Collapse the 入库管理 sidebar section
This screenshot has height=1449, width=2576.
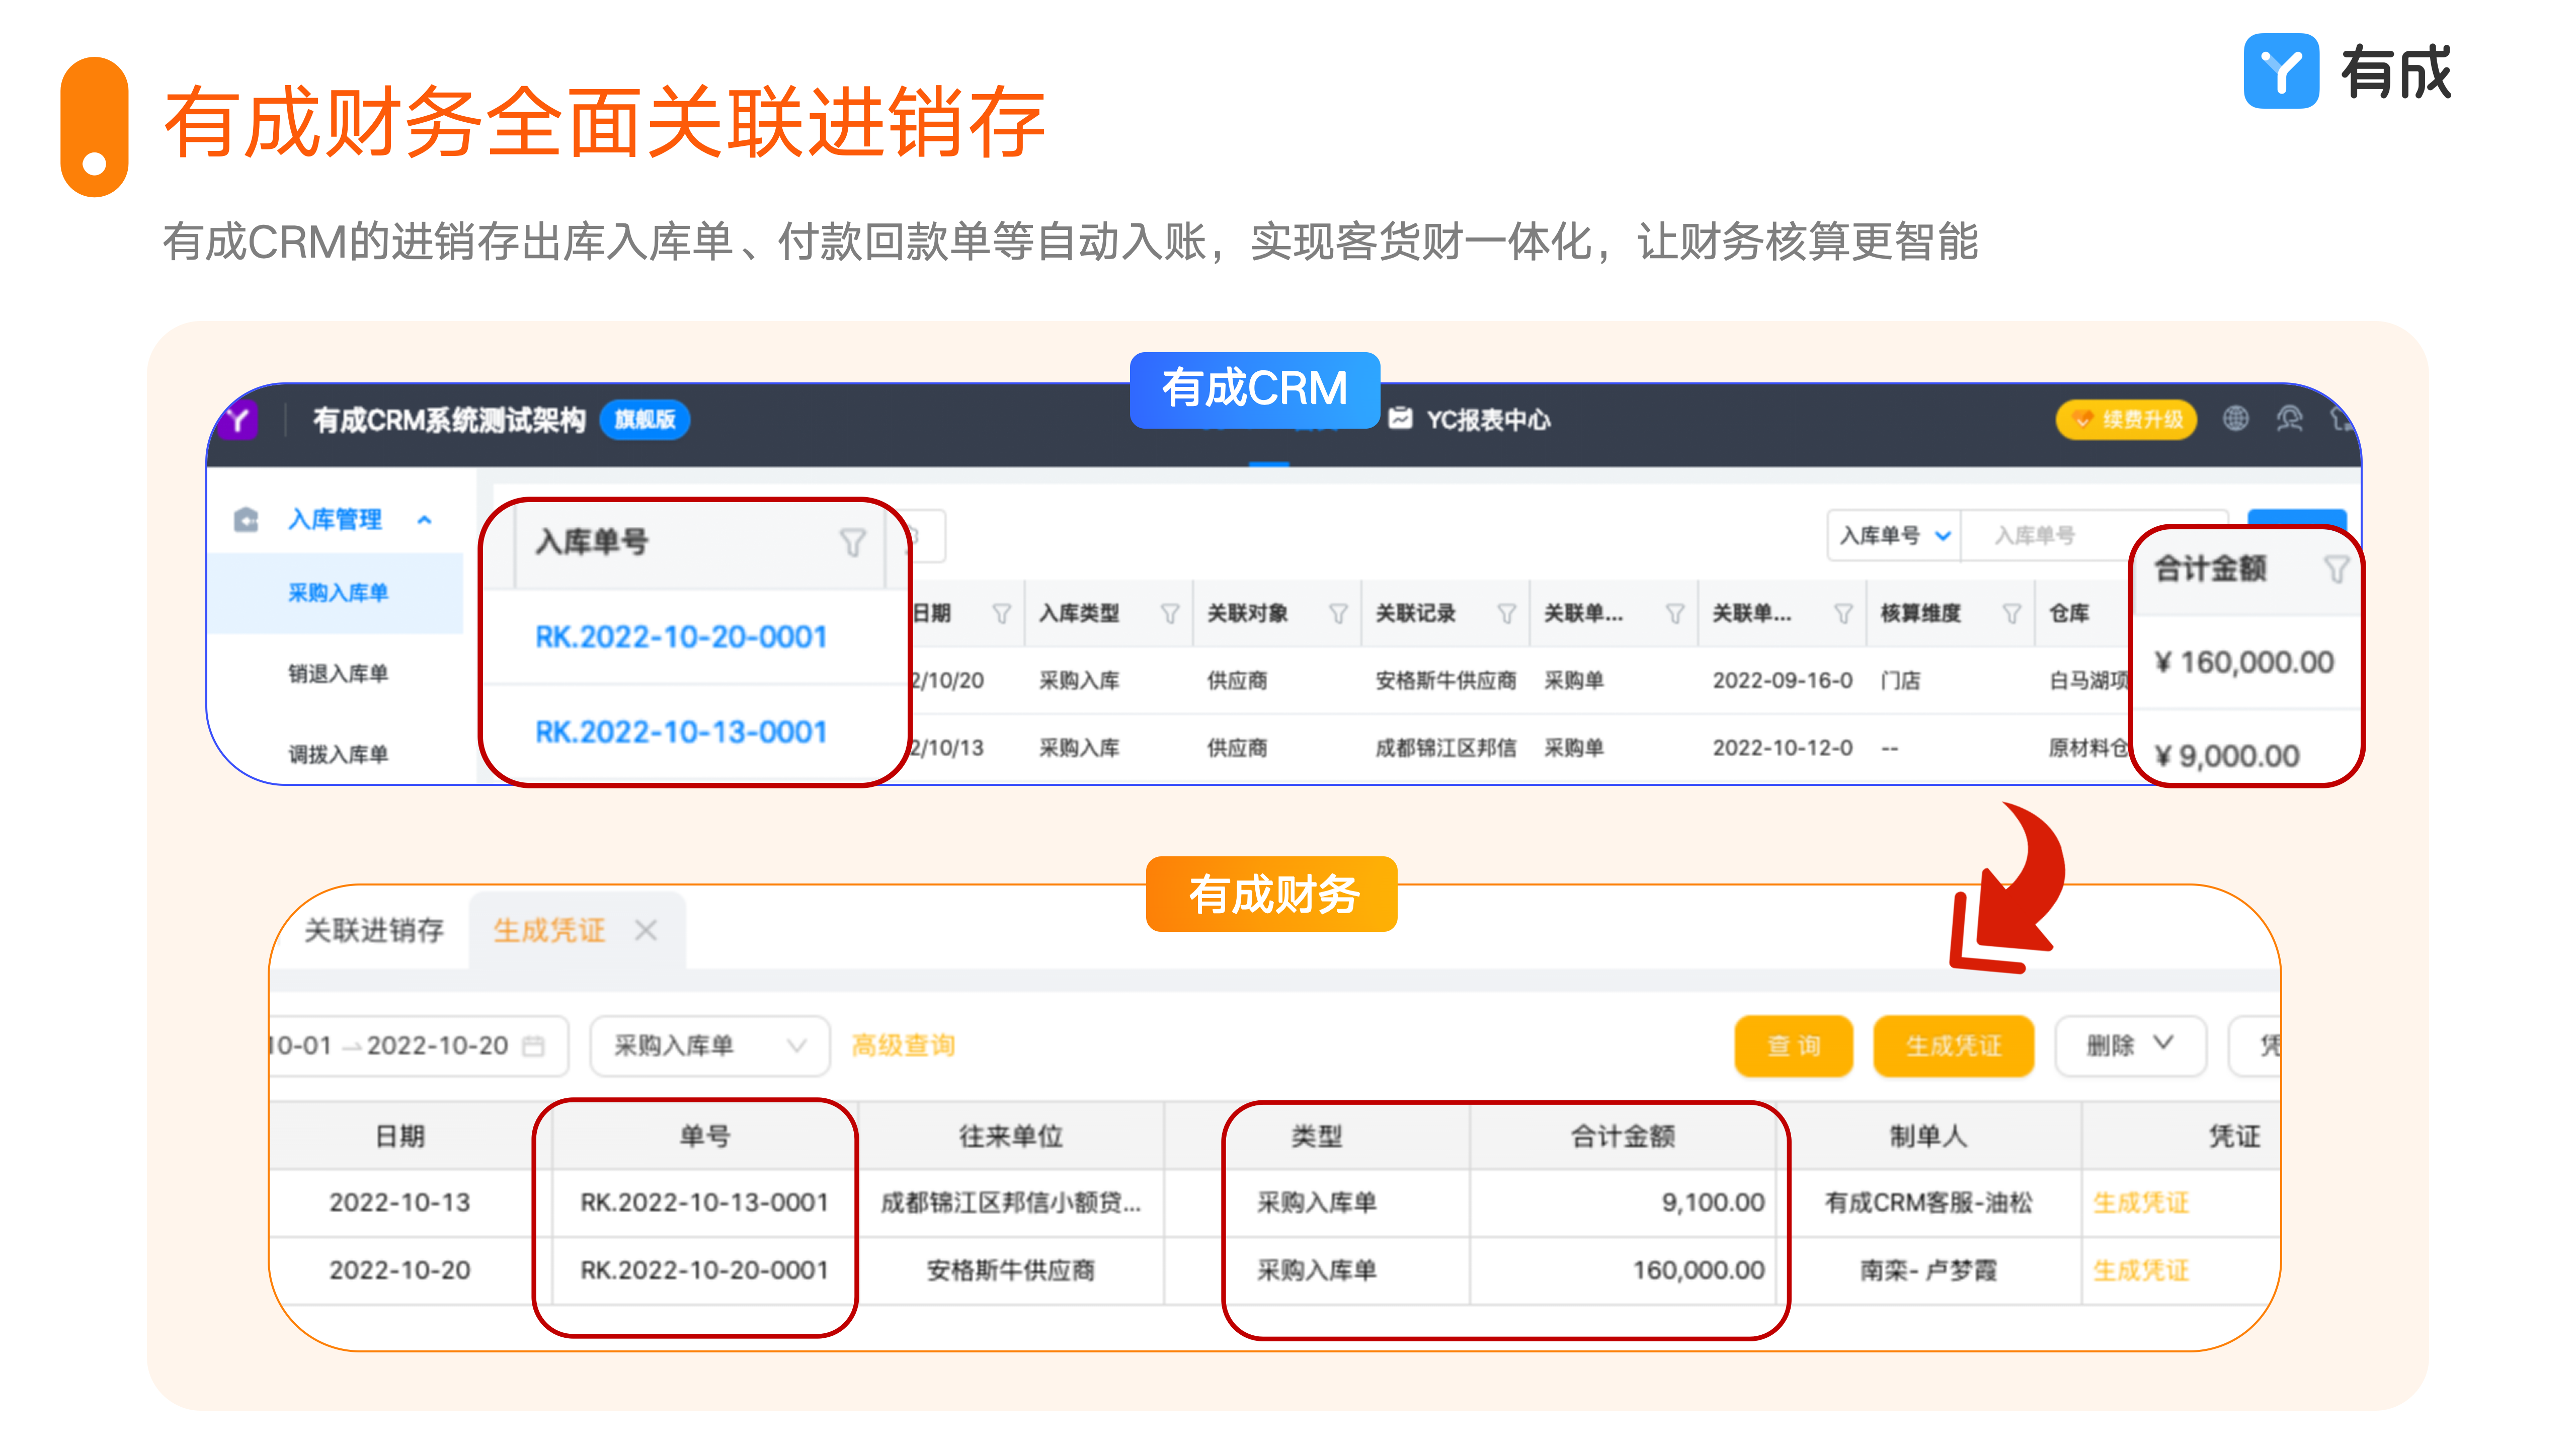click(x=425, y=519)
